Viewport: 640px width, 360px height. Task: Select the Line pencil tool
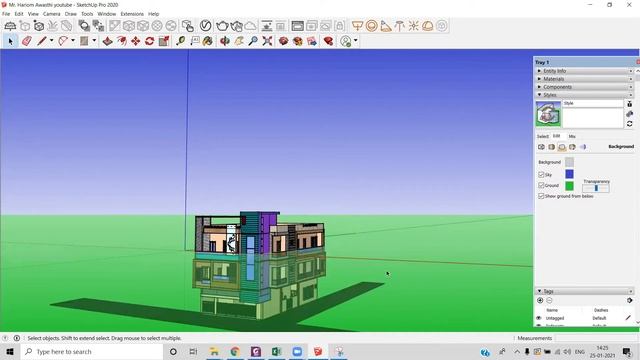42,41
